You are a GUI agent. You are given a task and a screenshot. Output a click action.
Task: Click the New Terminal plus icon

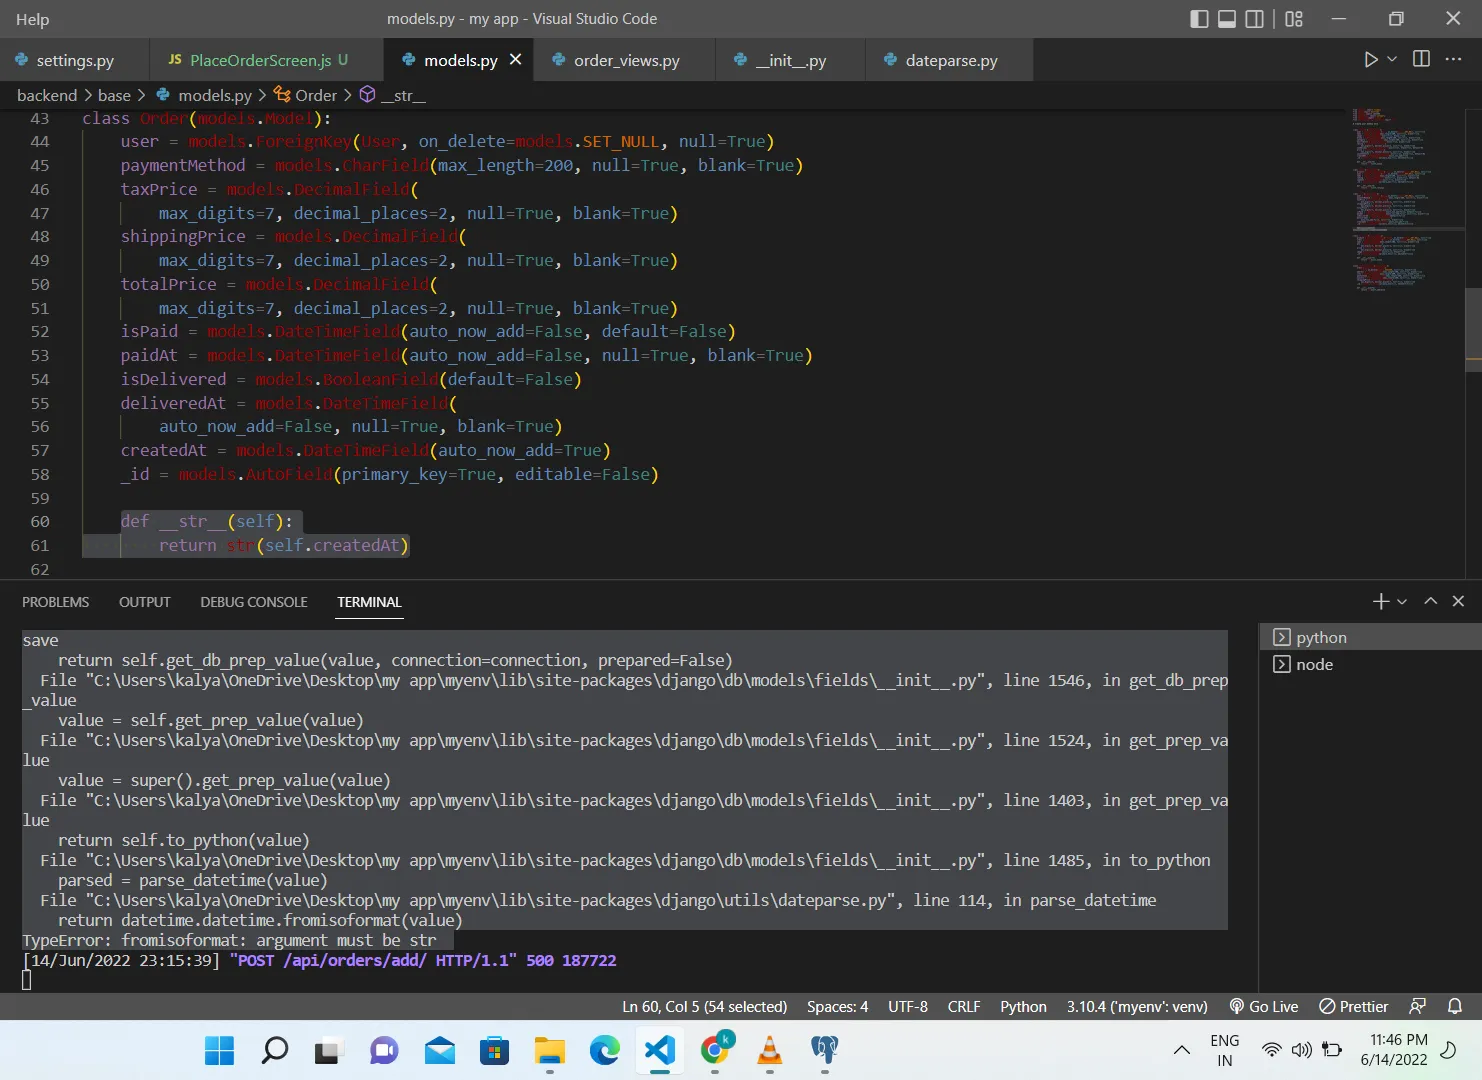click(1380, 601)
